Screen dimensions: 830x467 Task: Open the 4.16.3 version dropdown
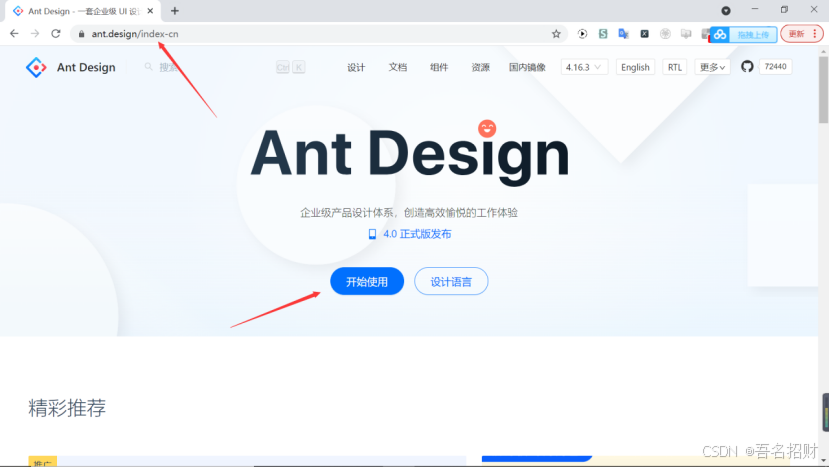click(x=583, y=67)
